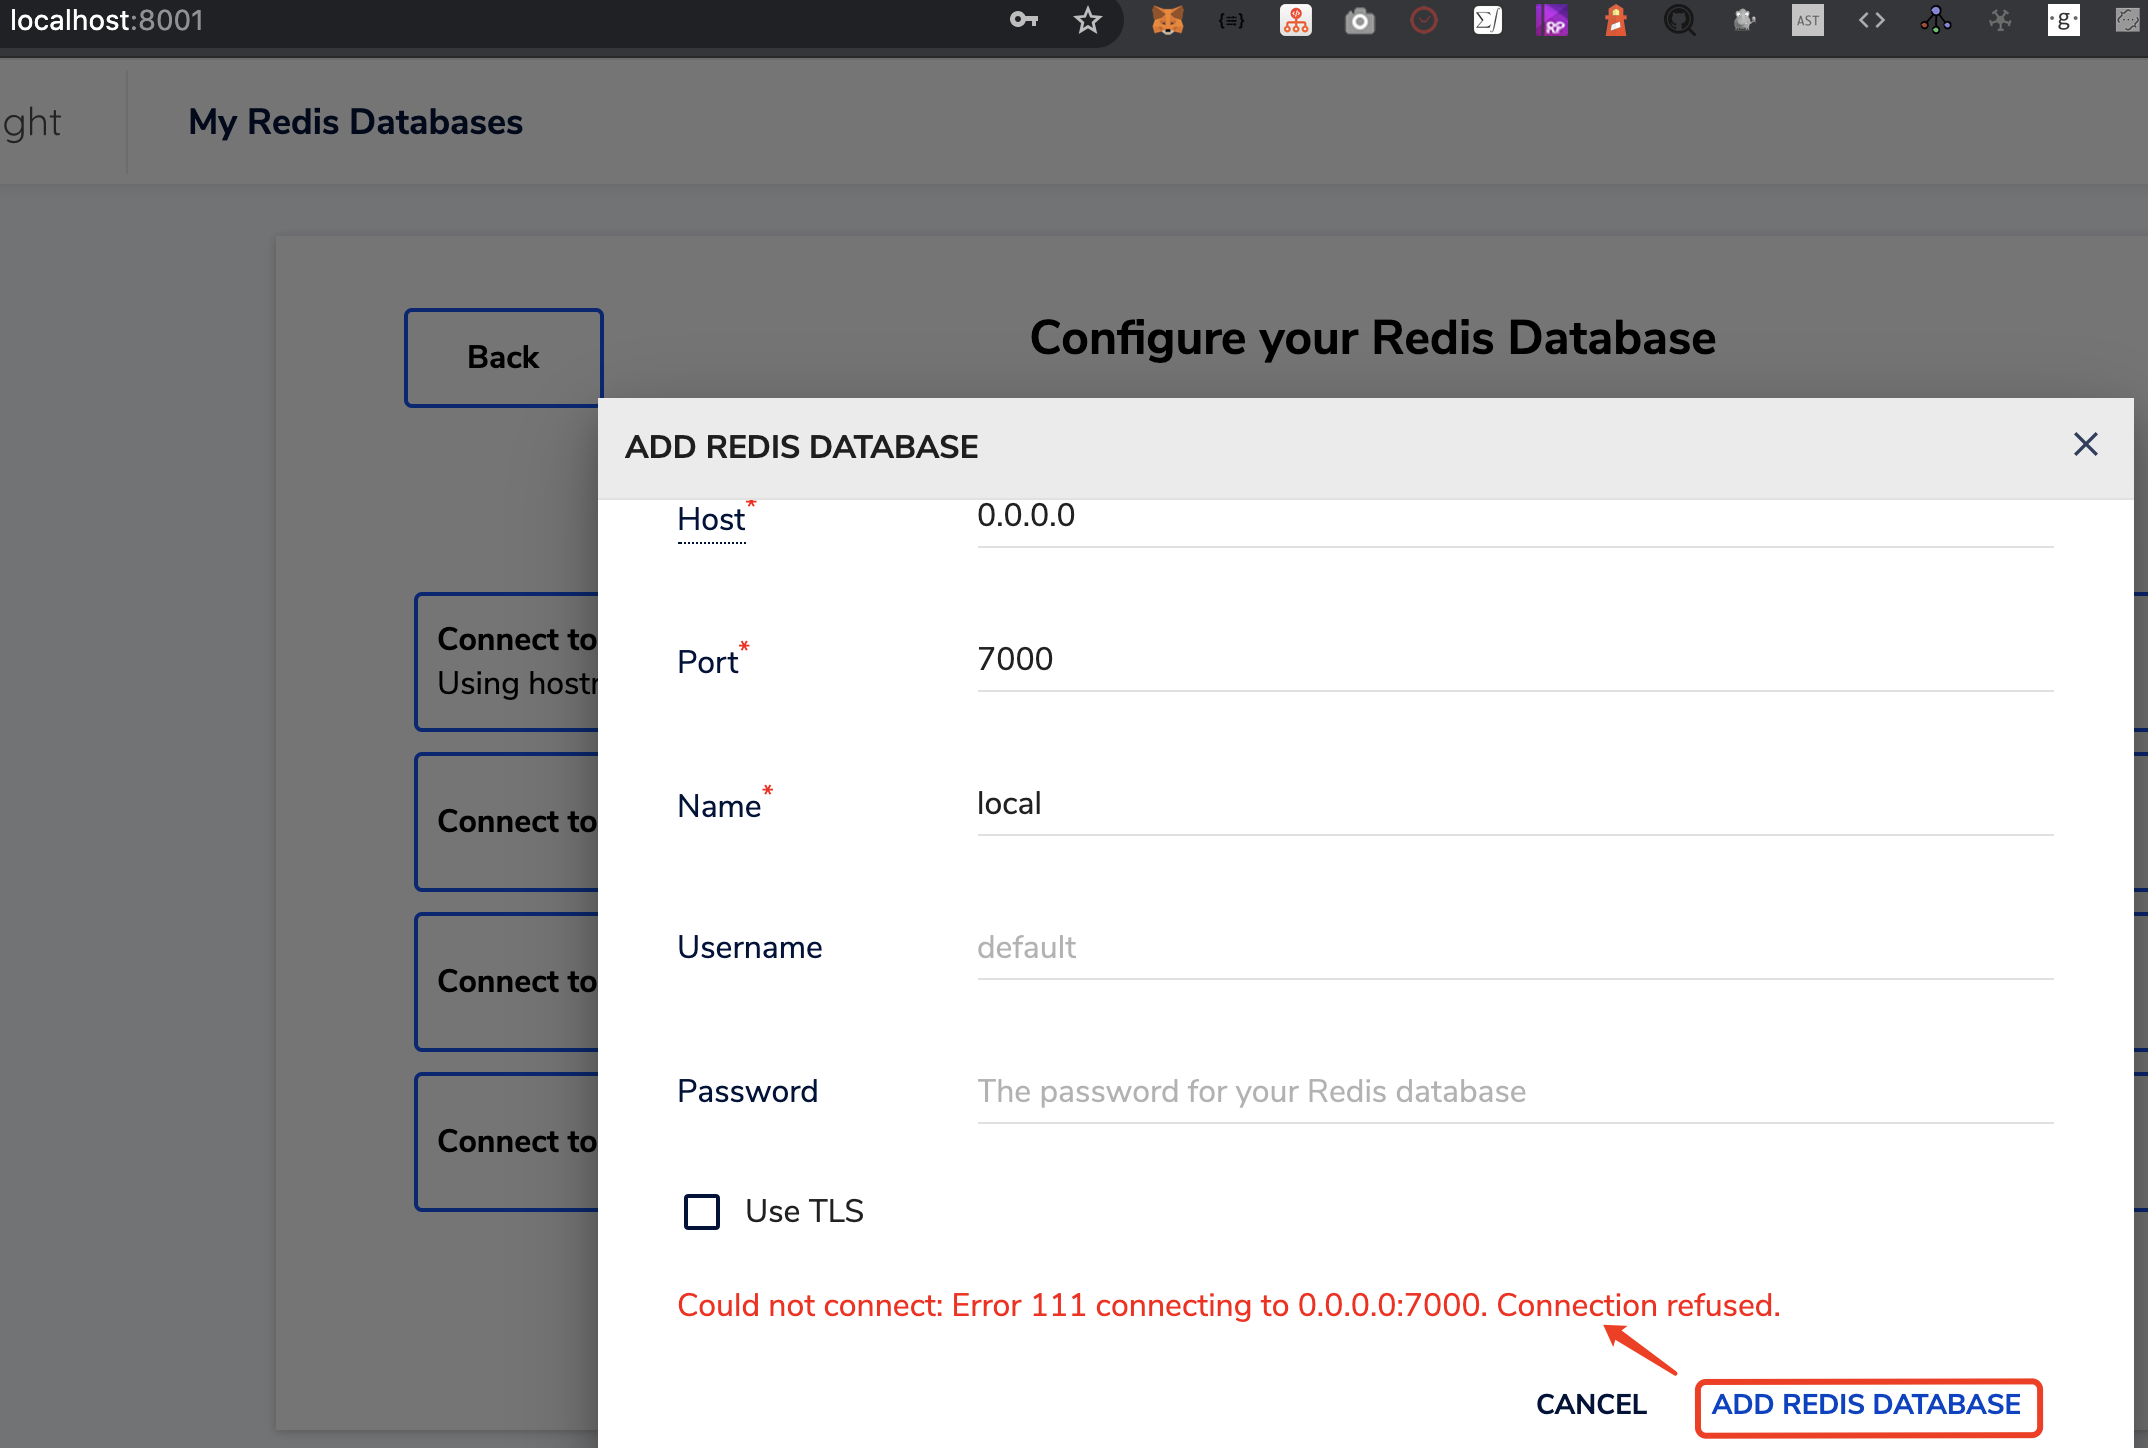This screenshot has height=1448, width=2148.
Task: Close the Add Redis Database dialog
Action: point(2085,445)
